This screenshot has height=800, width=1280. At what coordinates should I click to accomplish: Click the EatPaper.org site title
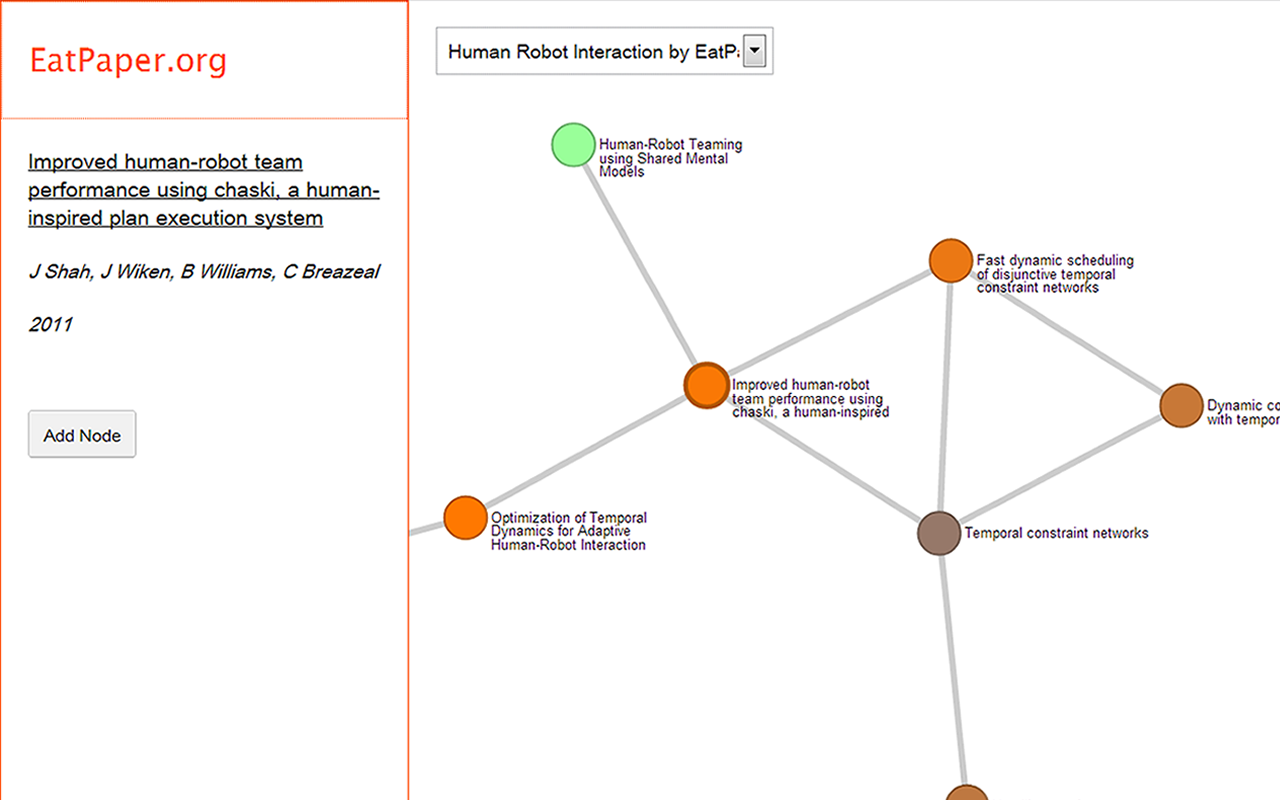(128, 61)
